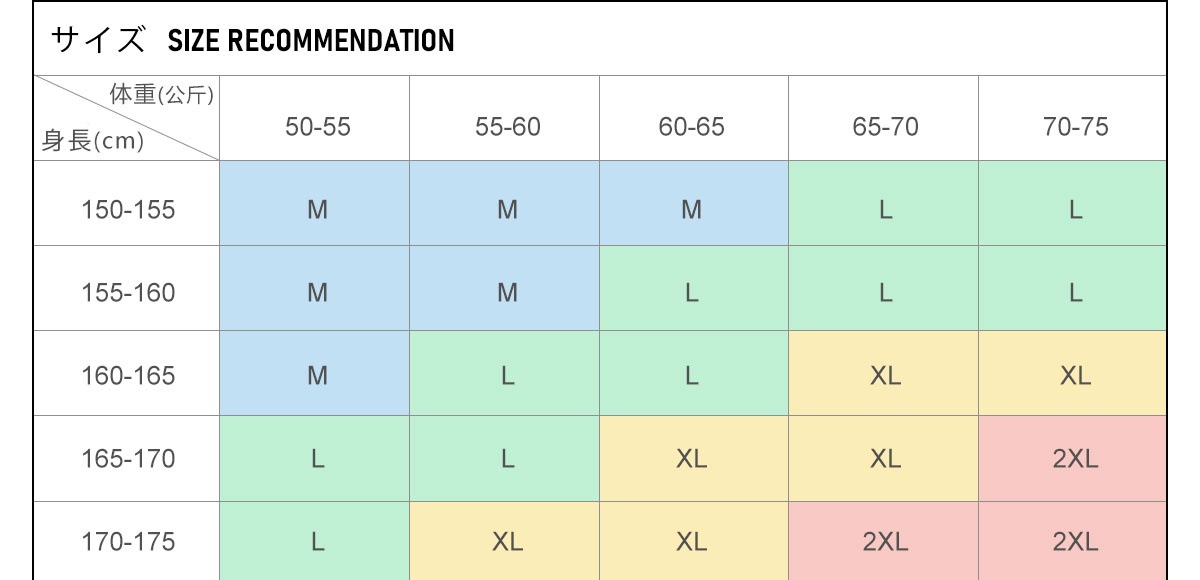Click the 体重/身長 diagonal header cell
1200x580 pixels.
pos(127,118)
